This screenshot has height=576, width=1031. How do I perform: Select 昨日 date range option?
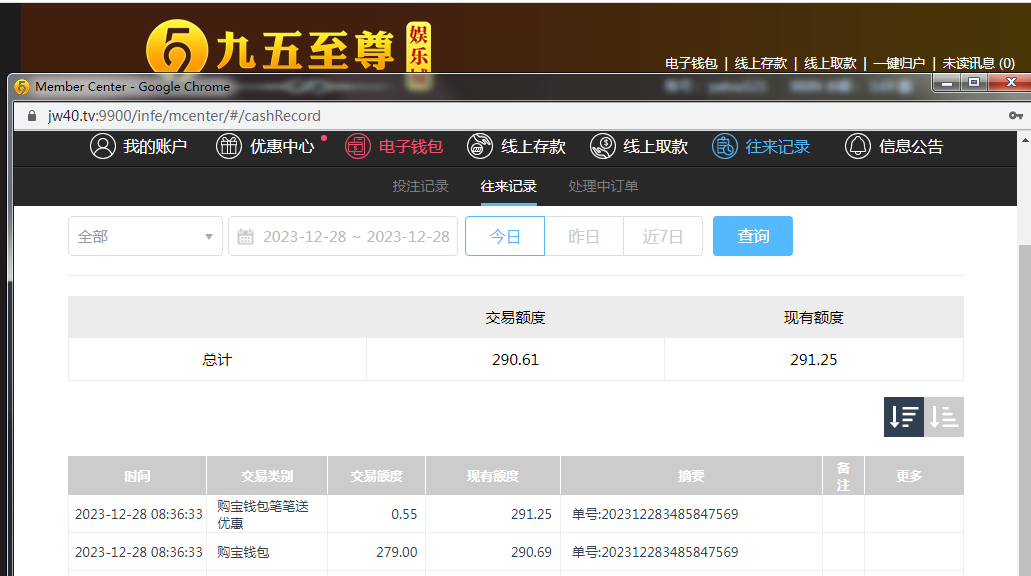[x=584, y=237]
